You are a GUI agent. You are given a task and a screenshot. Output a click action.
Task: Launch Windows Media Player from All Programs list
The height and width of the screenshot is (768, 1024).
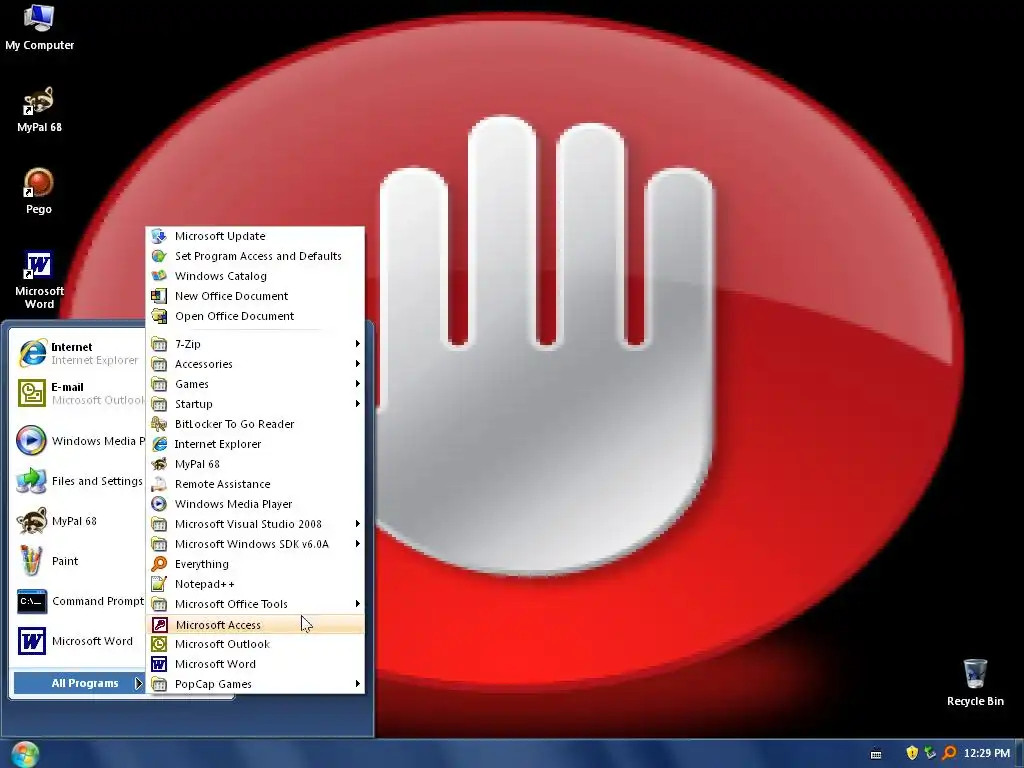click(255, 504)
